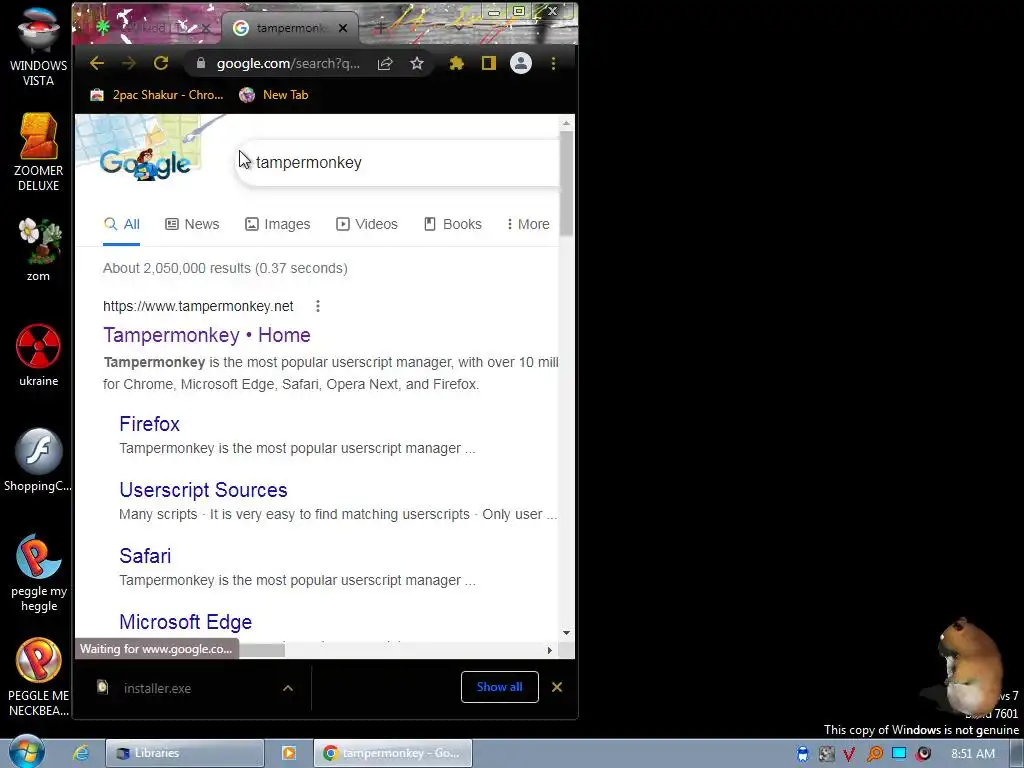Screen dimensions: 1024x768
Task: Click the scroll up arrow on page scrollbar
Action: pyautogui.click(x=566, y=123)
